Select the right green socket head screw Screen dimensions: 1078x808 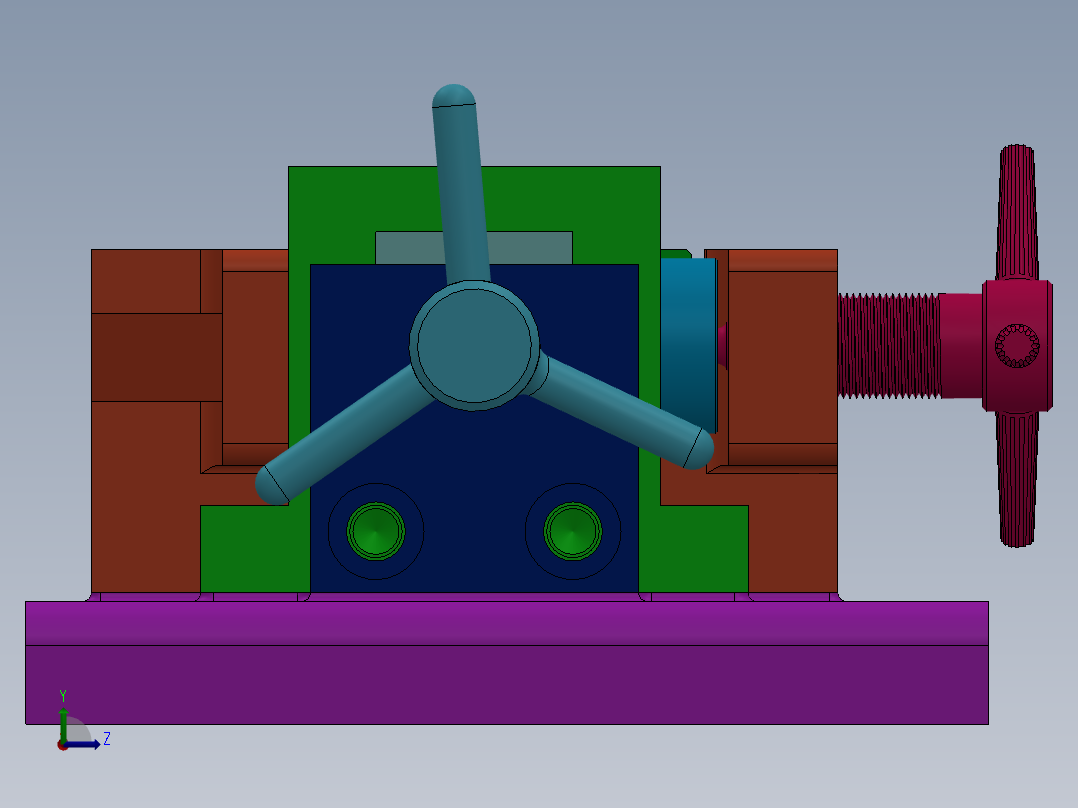(572, 532)
